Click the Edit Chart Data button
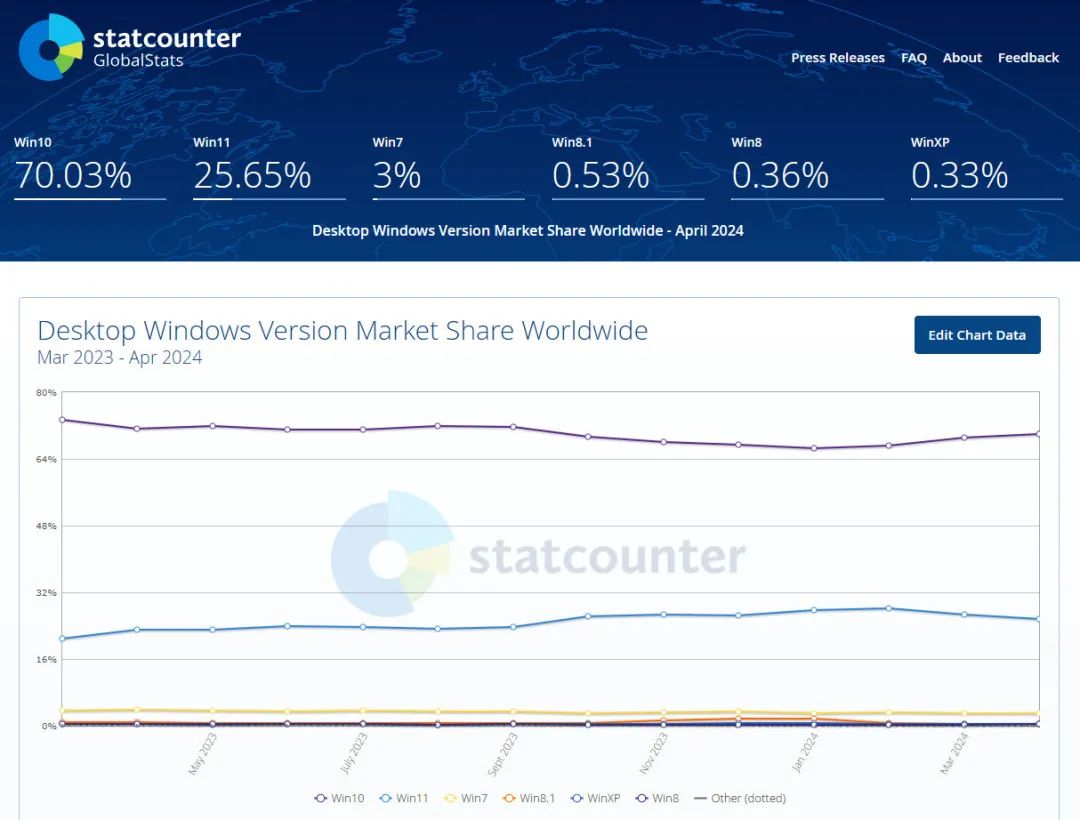The height and width of the screenshot is (820, 1080). [x=977, y=335]
